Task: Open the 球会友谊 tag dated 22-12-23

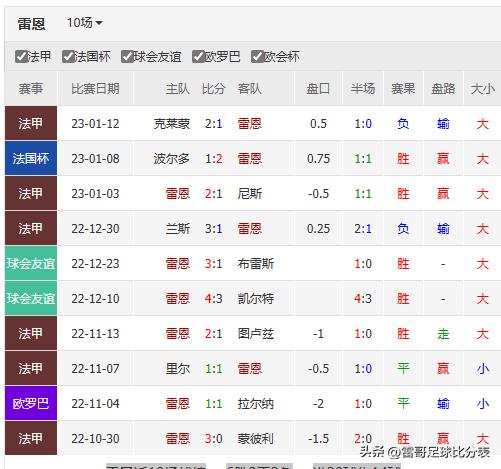Action: (x=31, y=263)
